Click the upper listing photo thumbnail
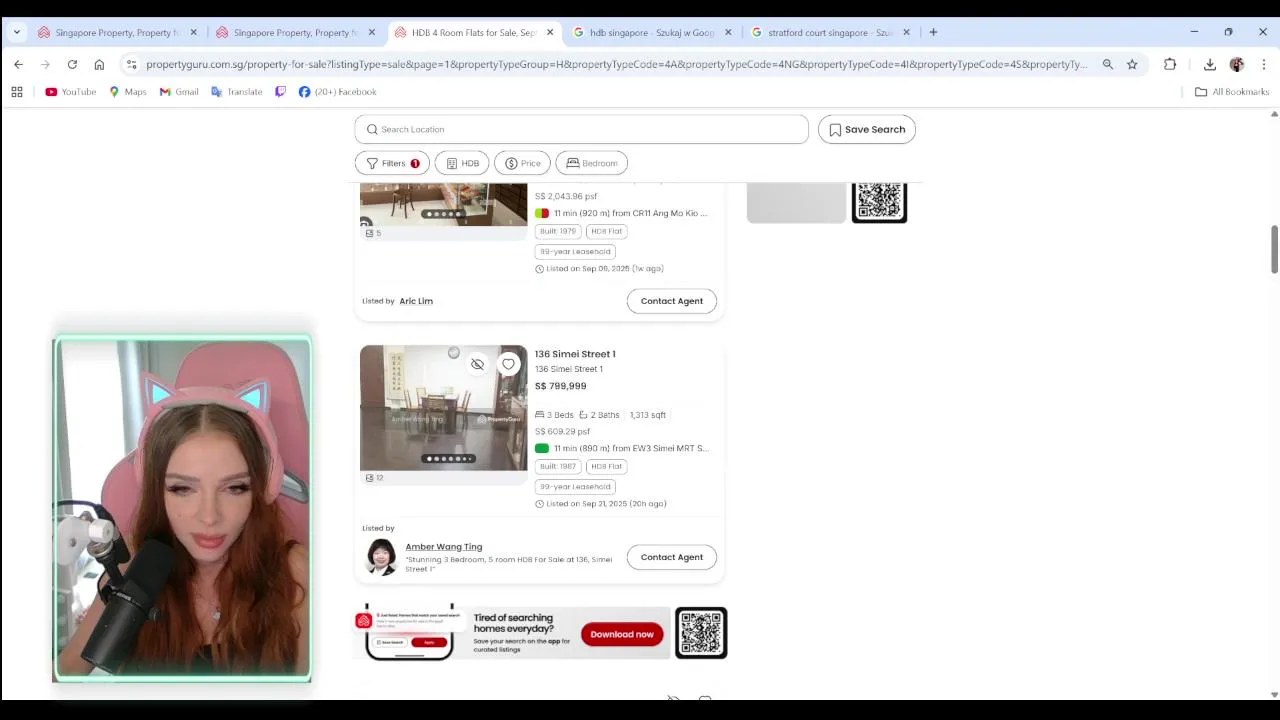 pyautogui.click(x=443, y=204)
